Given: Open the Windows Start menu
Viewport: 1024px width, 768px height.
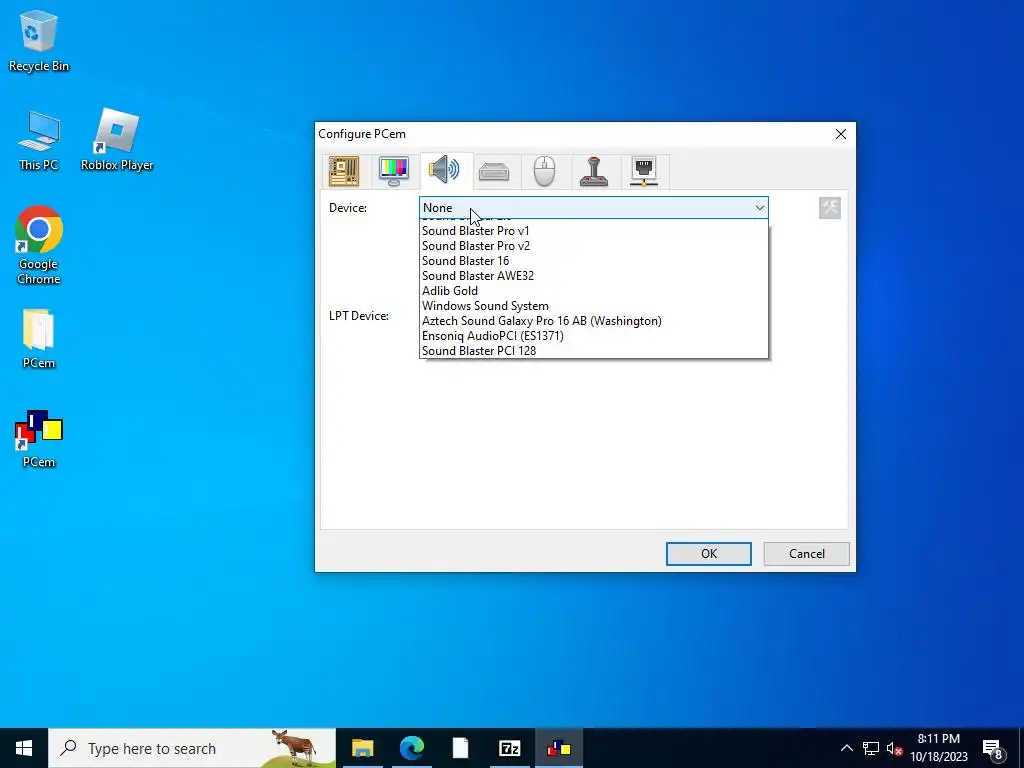Looking at the screenshot, I should [x=24, y=748].
